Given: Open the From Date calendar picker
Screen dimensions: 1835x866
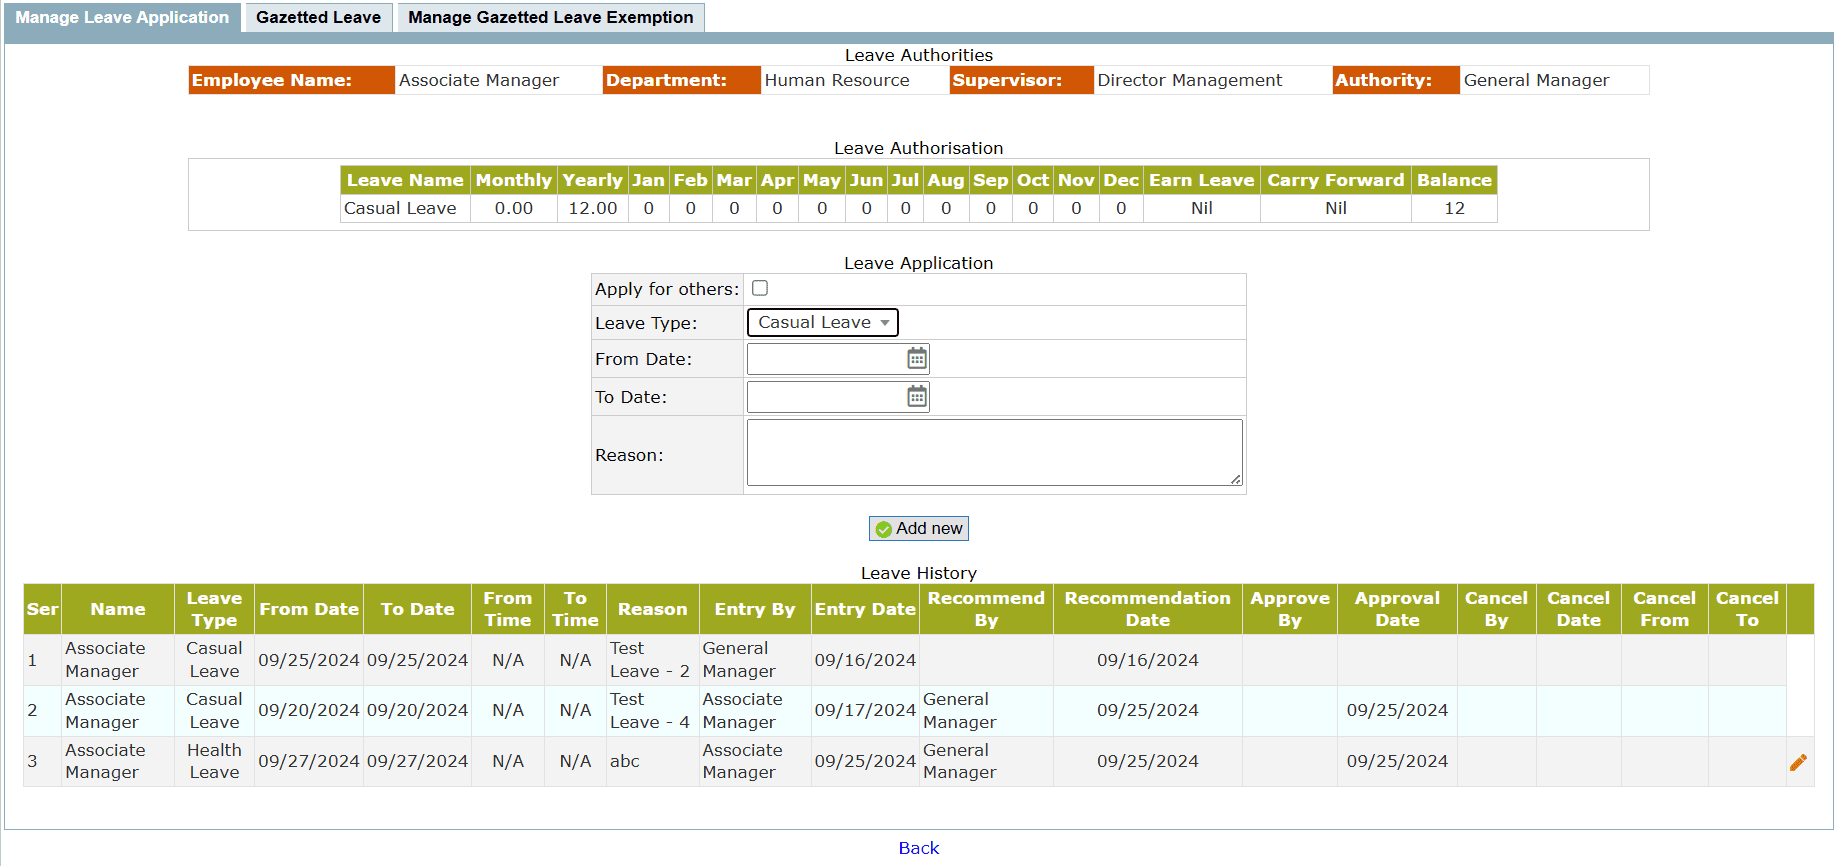Looking at the screenshot, I should coord(916,359).
